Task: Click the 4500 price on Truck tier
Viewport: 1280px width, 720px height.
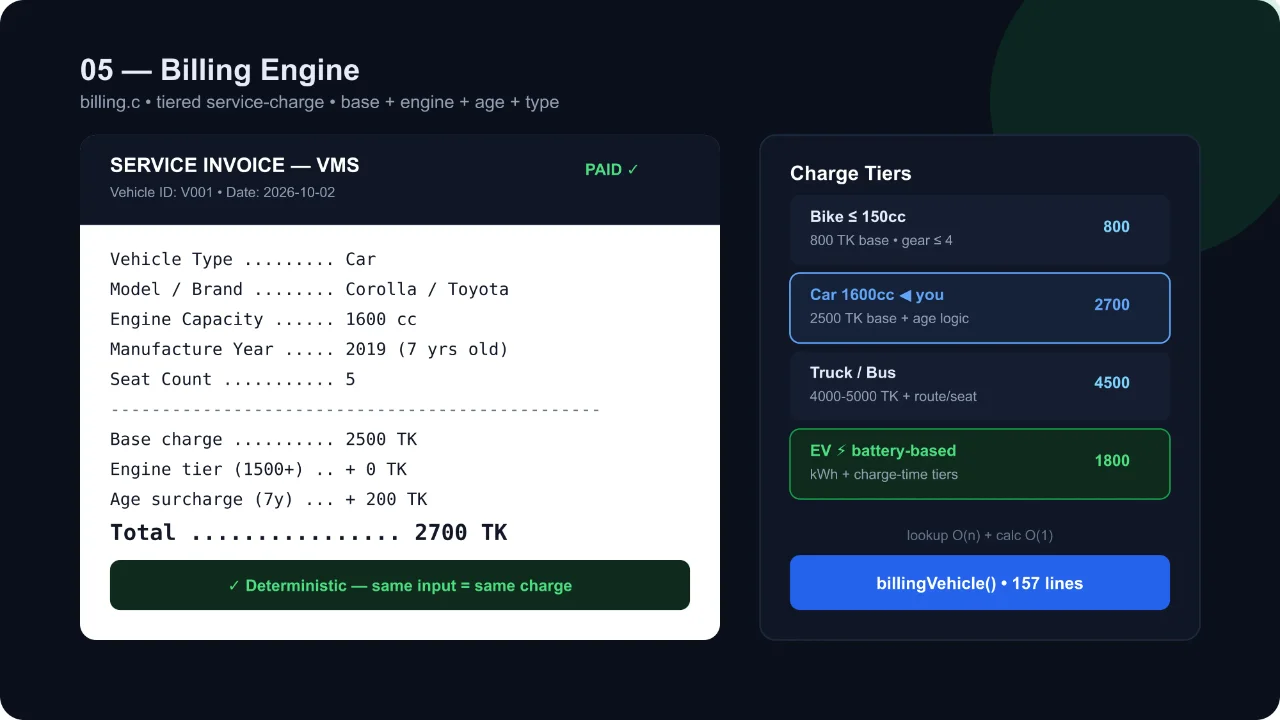Action: (1112, 383)
